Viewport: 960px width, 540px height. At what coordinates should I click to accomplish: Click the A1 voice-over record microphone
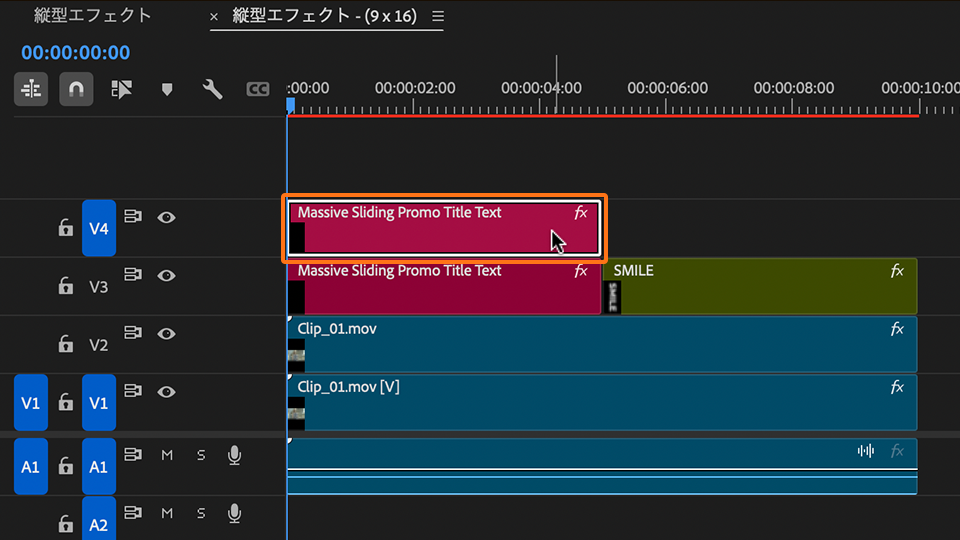point(234,456)
